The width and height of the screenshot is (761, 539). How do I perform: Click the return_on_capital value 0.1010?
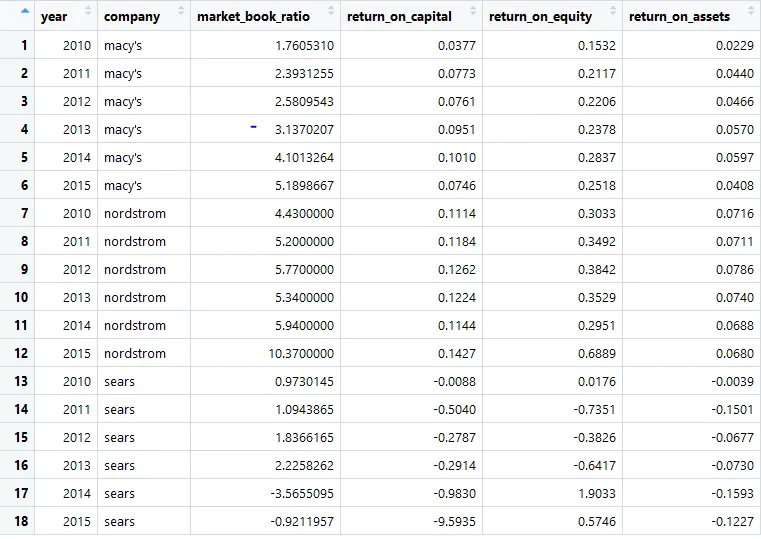point(457,158)
